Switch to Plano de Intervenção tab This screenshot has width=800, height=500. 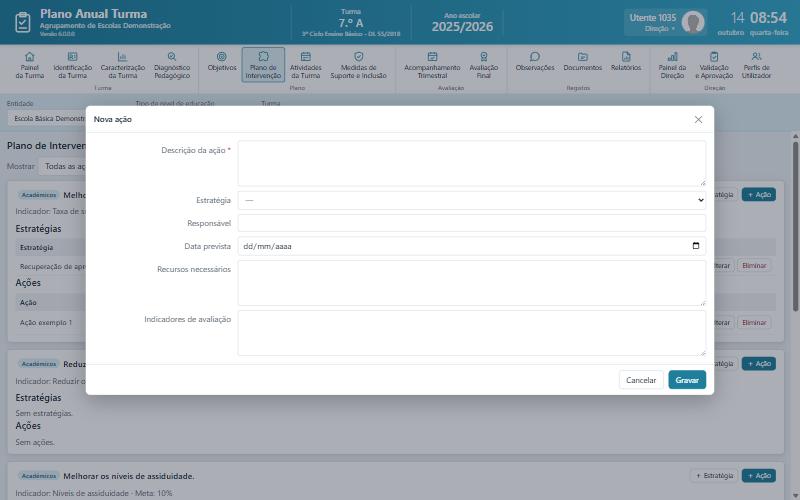(x=263, y=65)
